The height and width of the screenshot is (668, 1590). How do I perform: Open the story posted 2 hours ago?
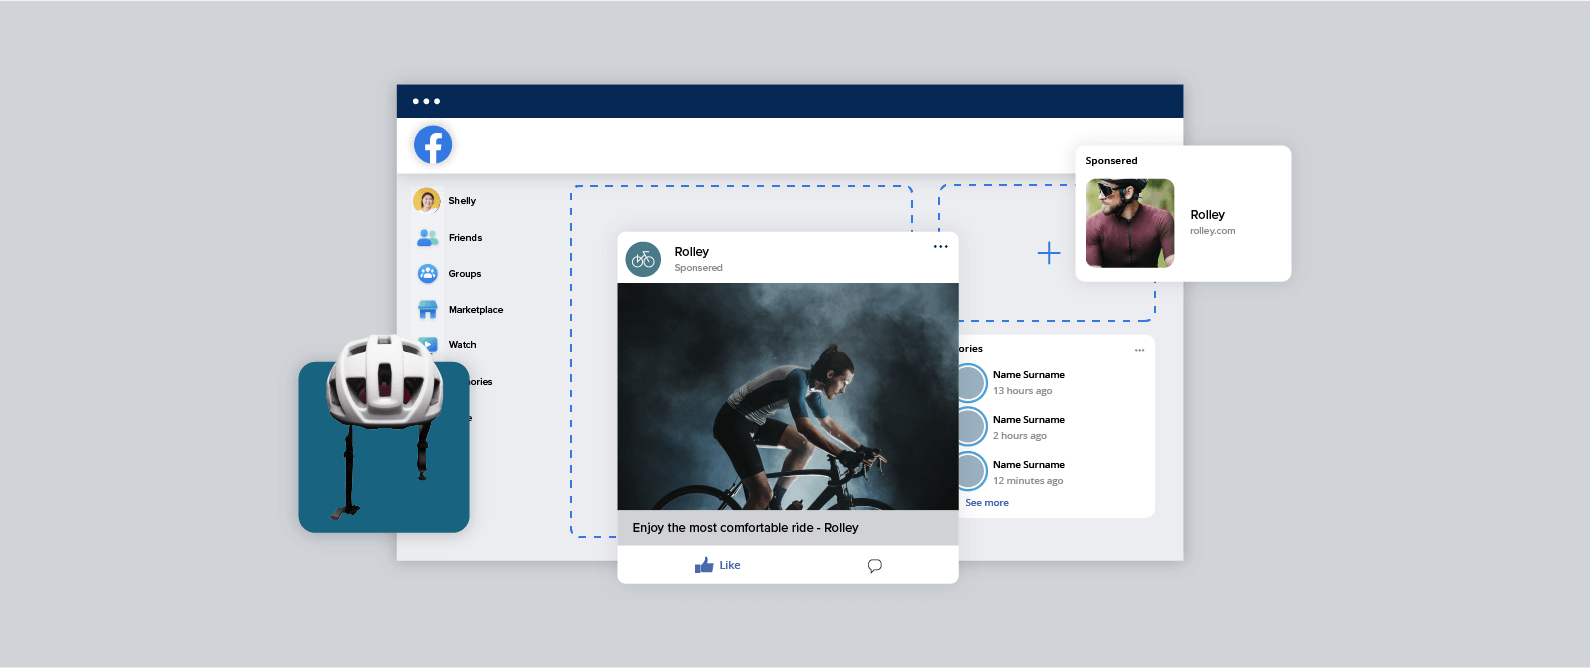coord(1028,427)
